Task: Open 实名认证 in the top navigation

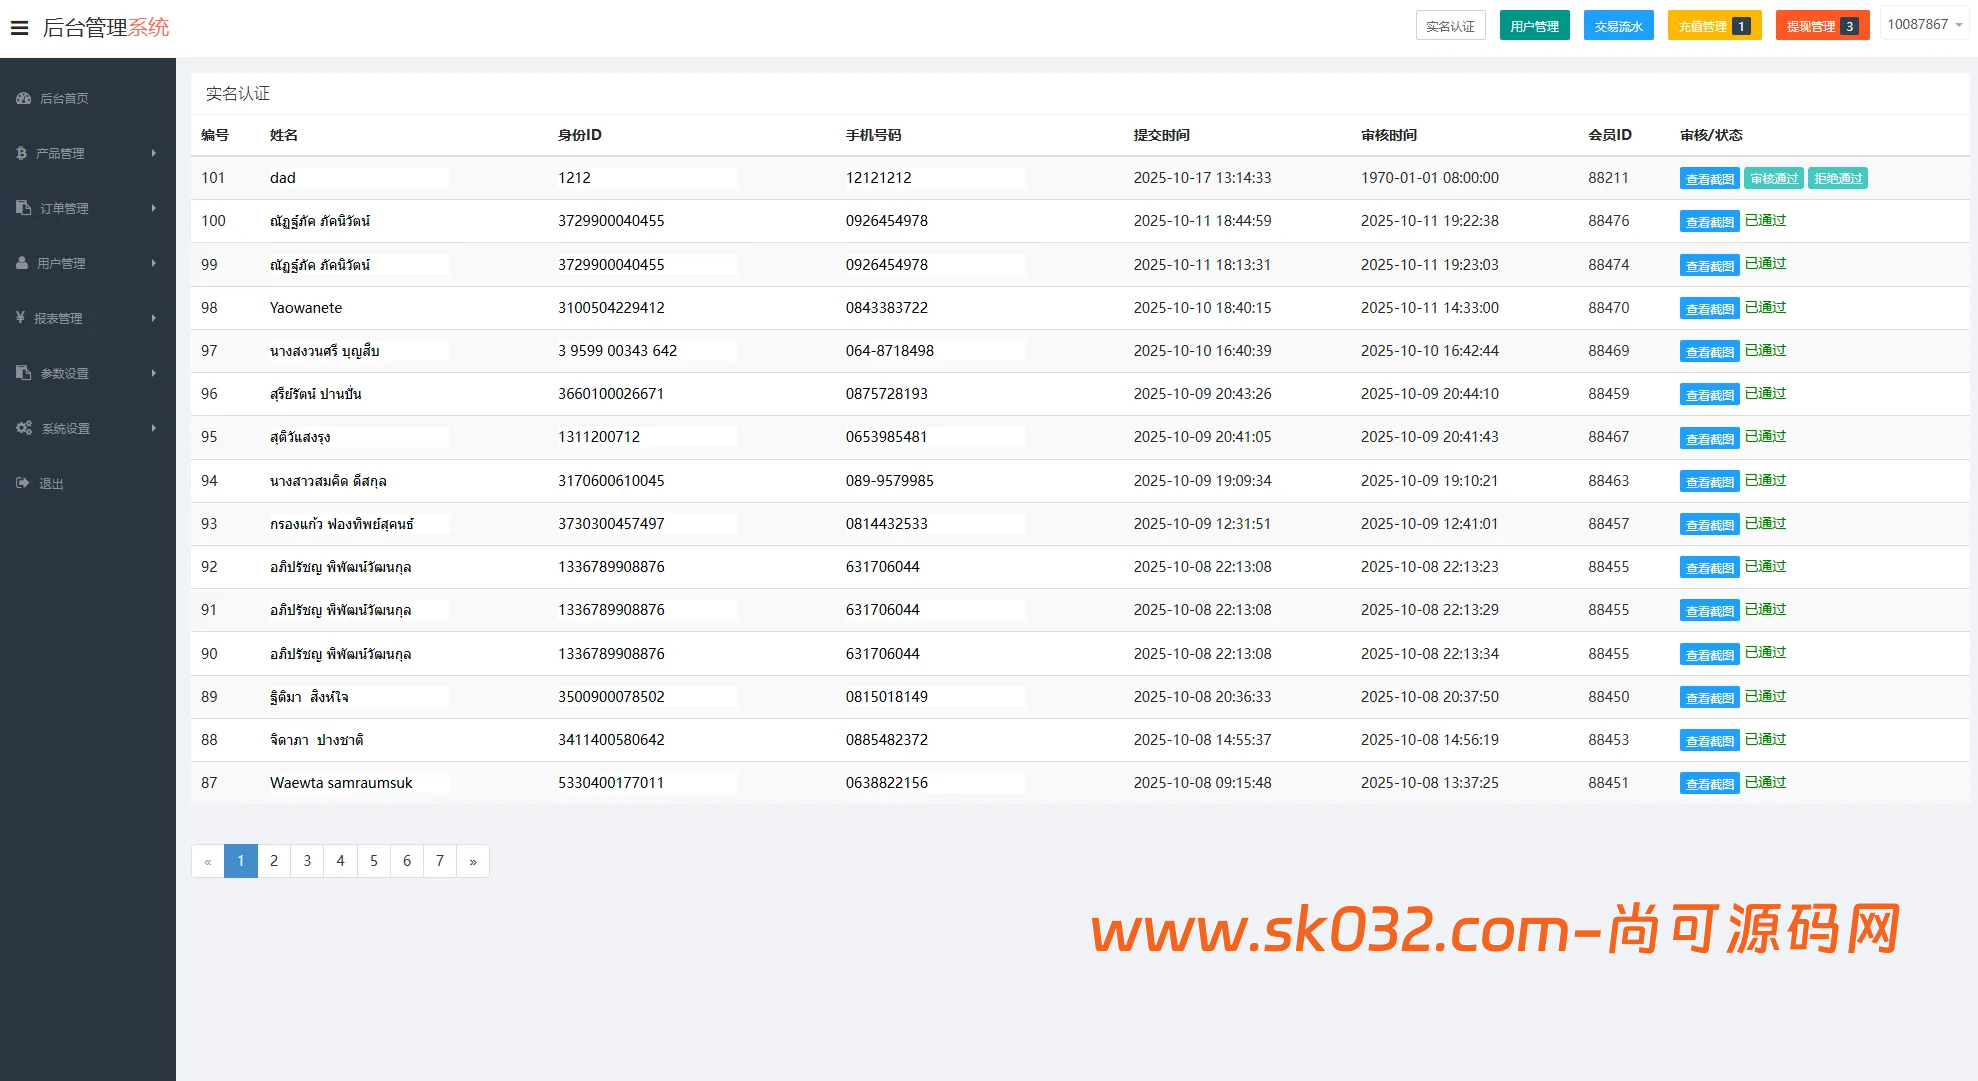Action: click(x=1450, y=26)
